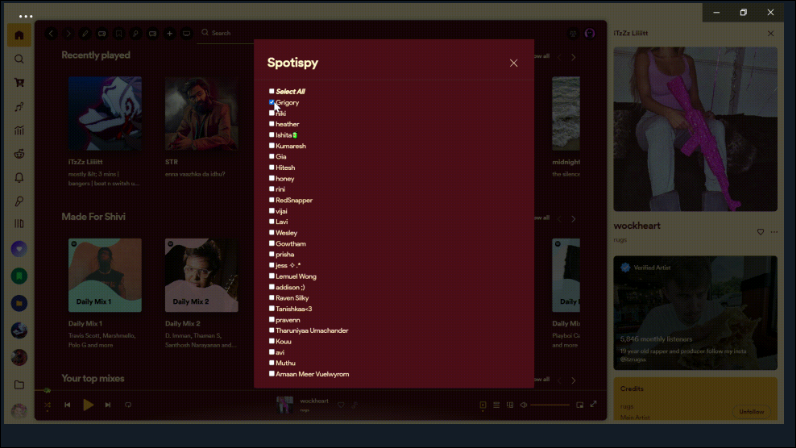Open the Your Library icon in sidebar
The image size is (796, 448).
pyautogui.click(x=19, y=223)
